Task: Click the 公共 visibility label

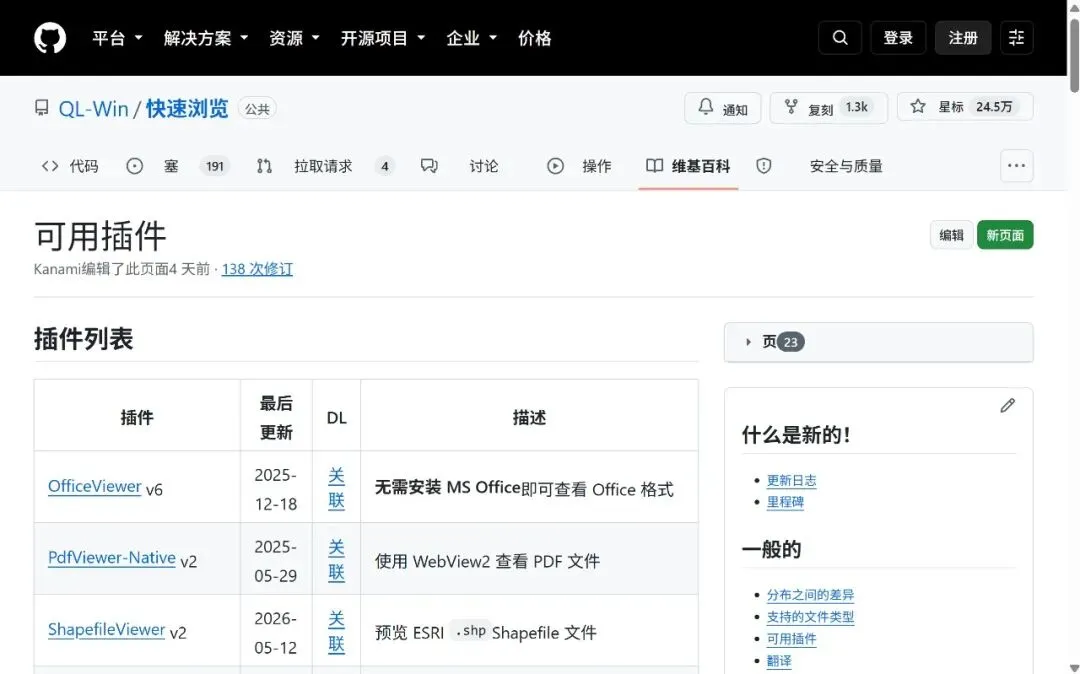Action: pos(257,109)
